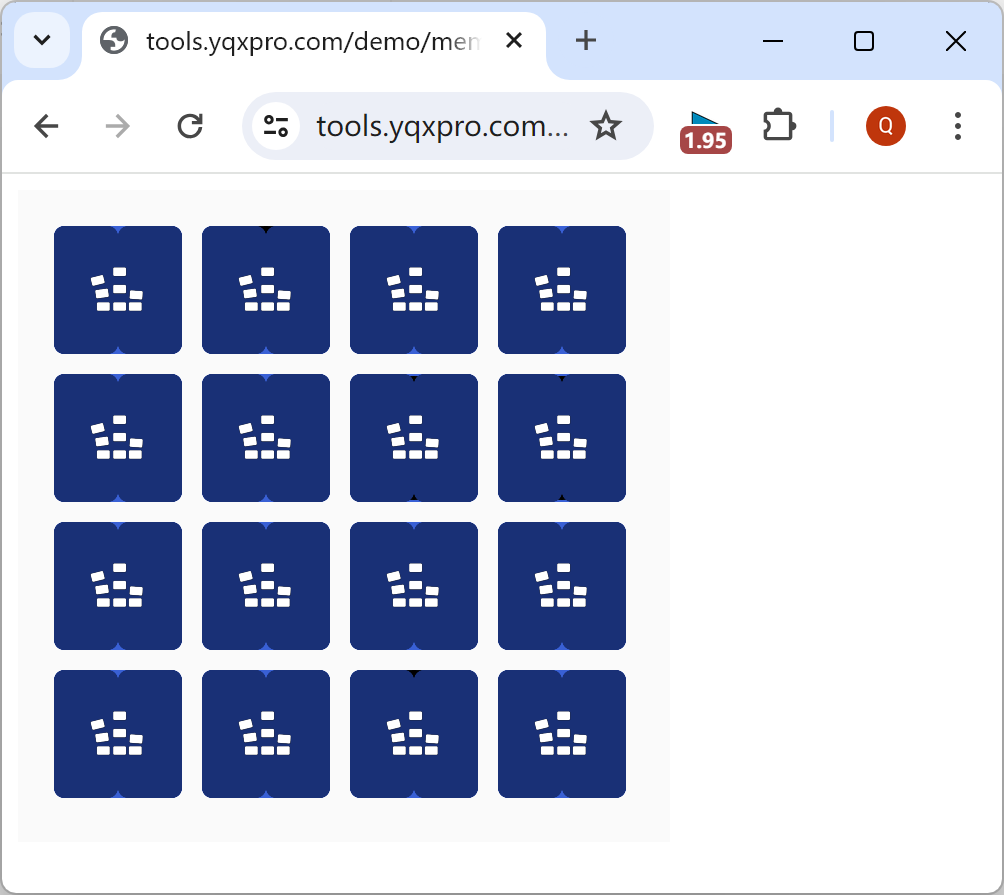Flip the first card in the third row
Image resolution: width=1004 pixels, height=895 pixels.
(x=118, y=586)
